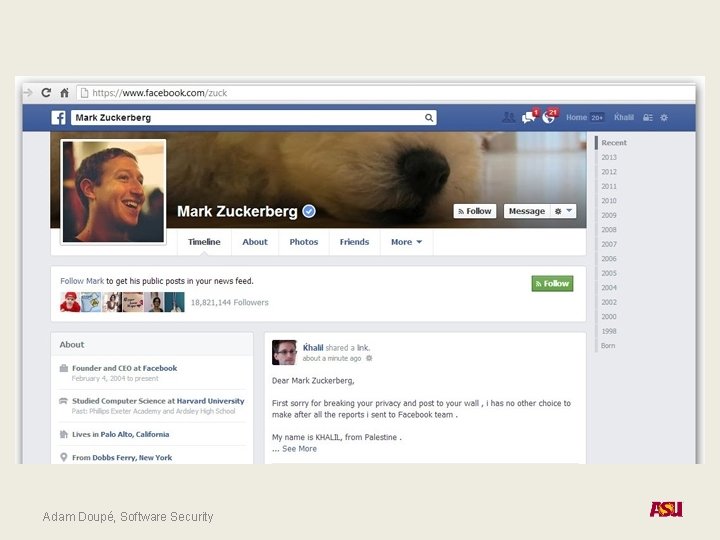Jump to 2004 in the timeline sidebar
720x540 pixels.
click(x=609, y=287)
